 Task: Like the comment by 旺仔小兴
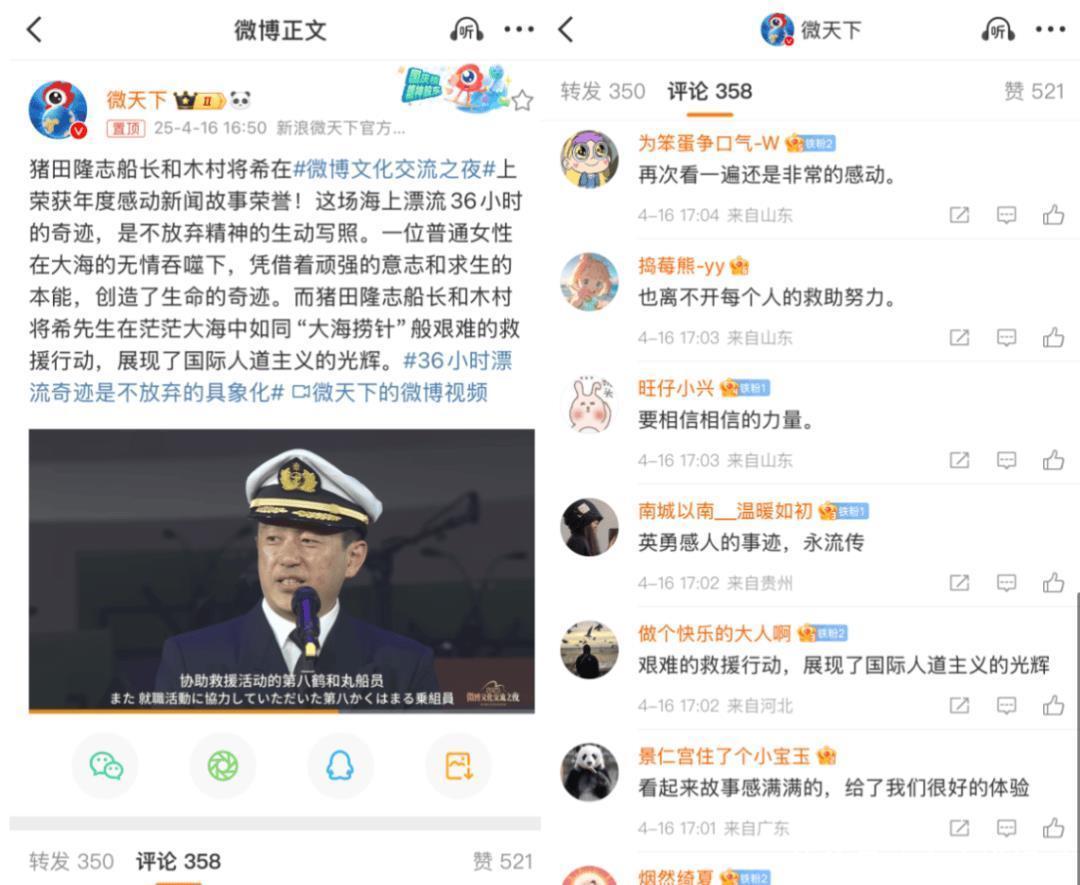click(1053, 460)
